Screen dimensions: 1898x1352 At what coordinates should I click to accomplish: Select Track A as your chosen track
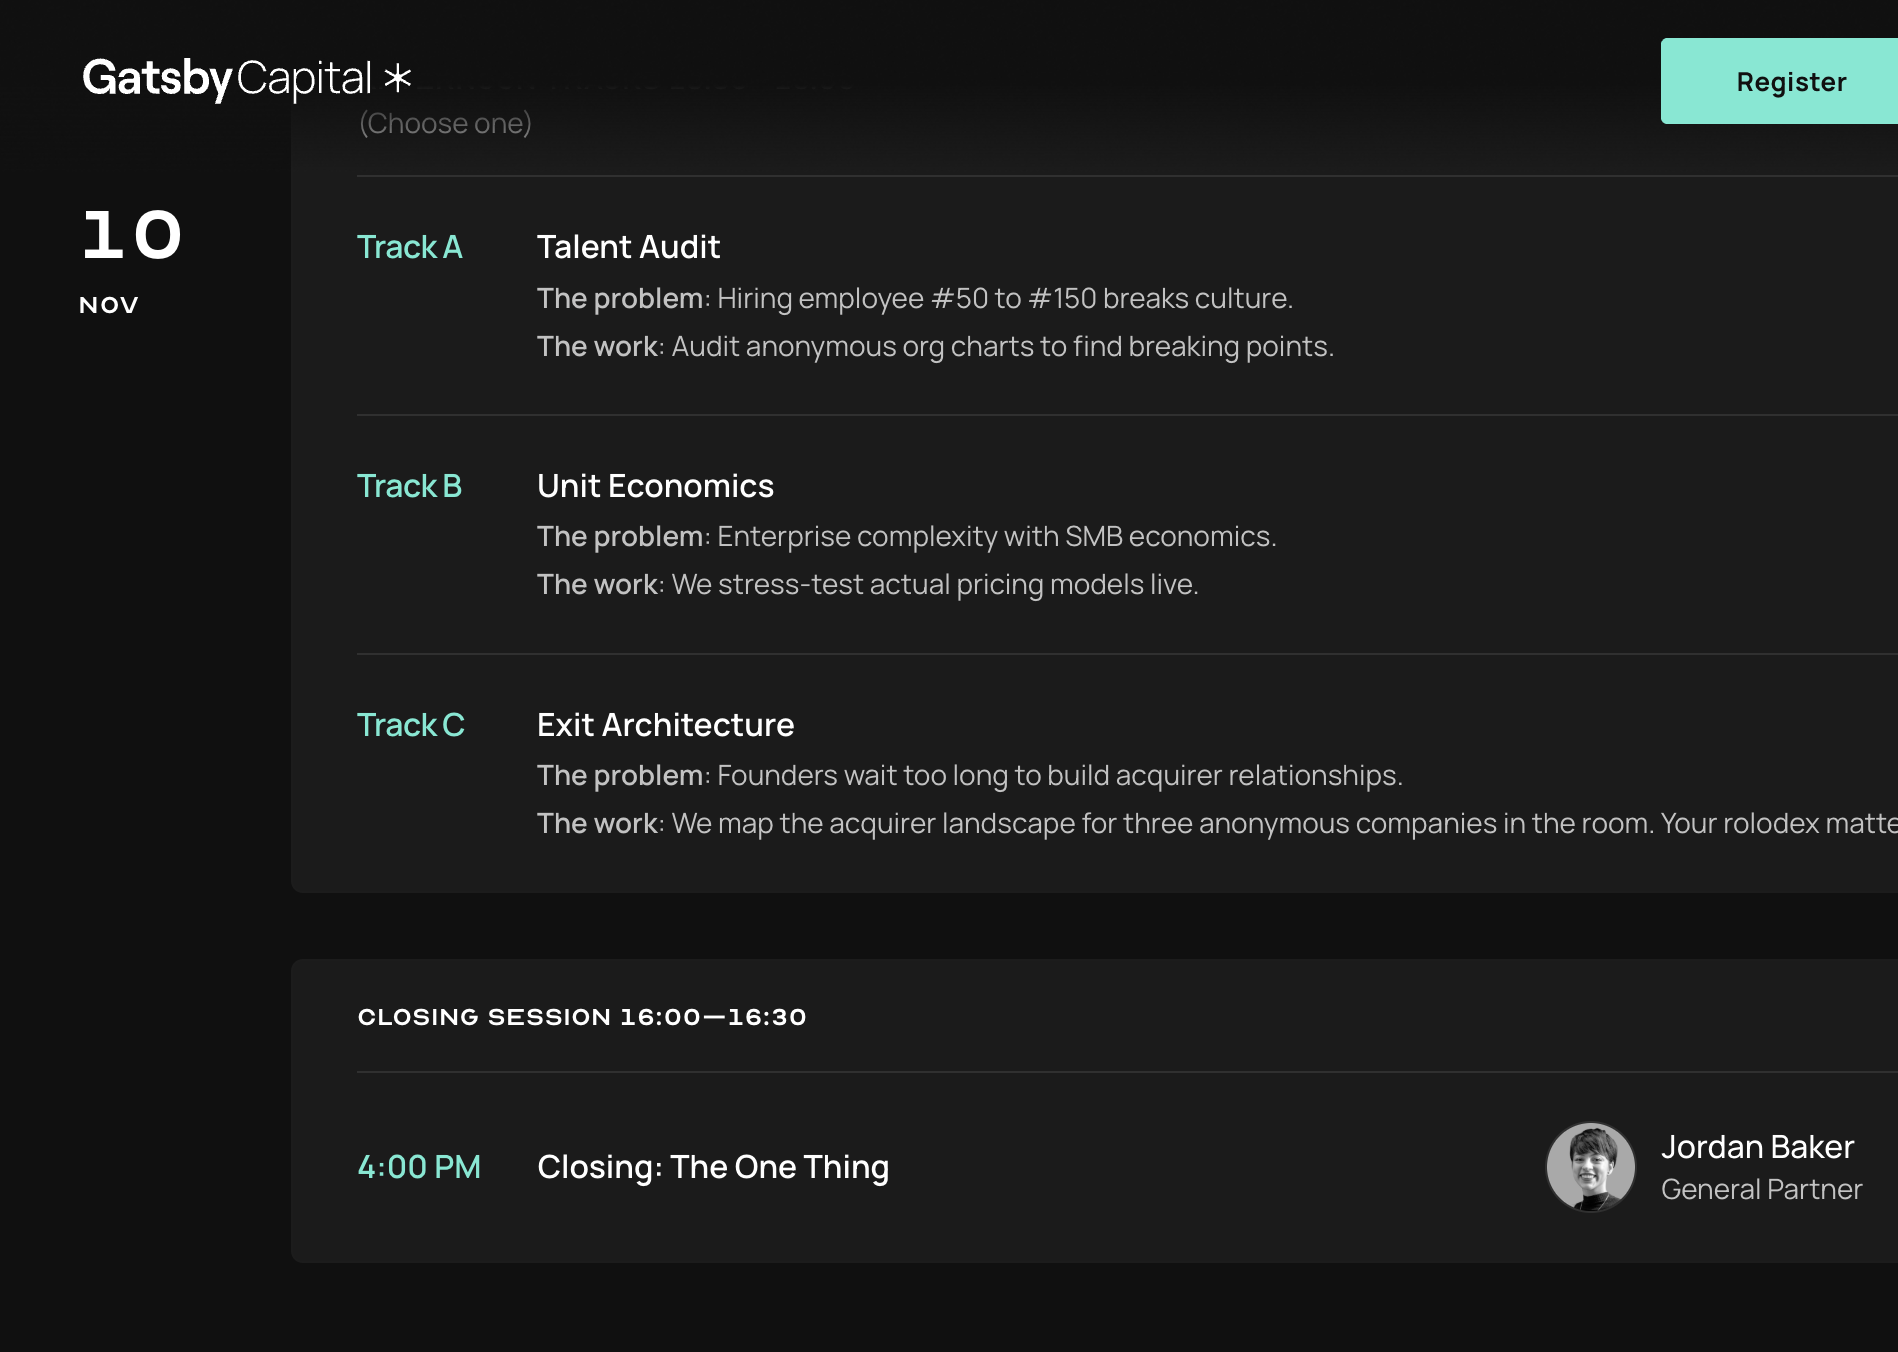coord(410,247)
